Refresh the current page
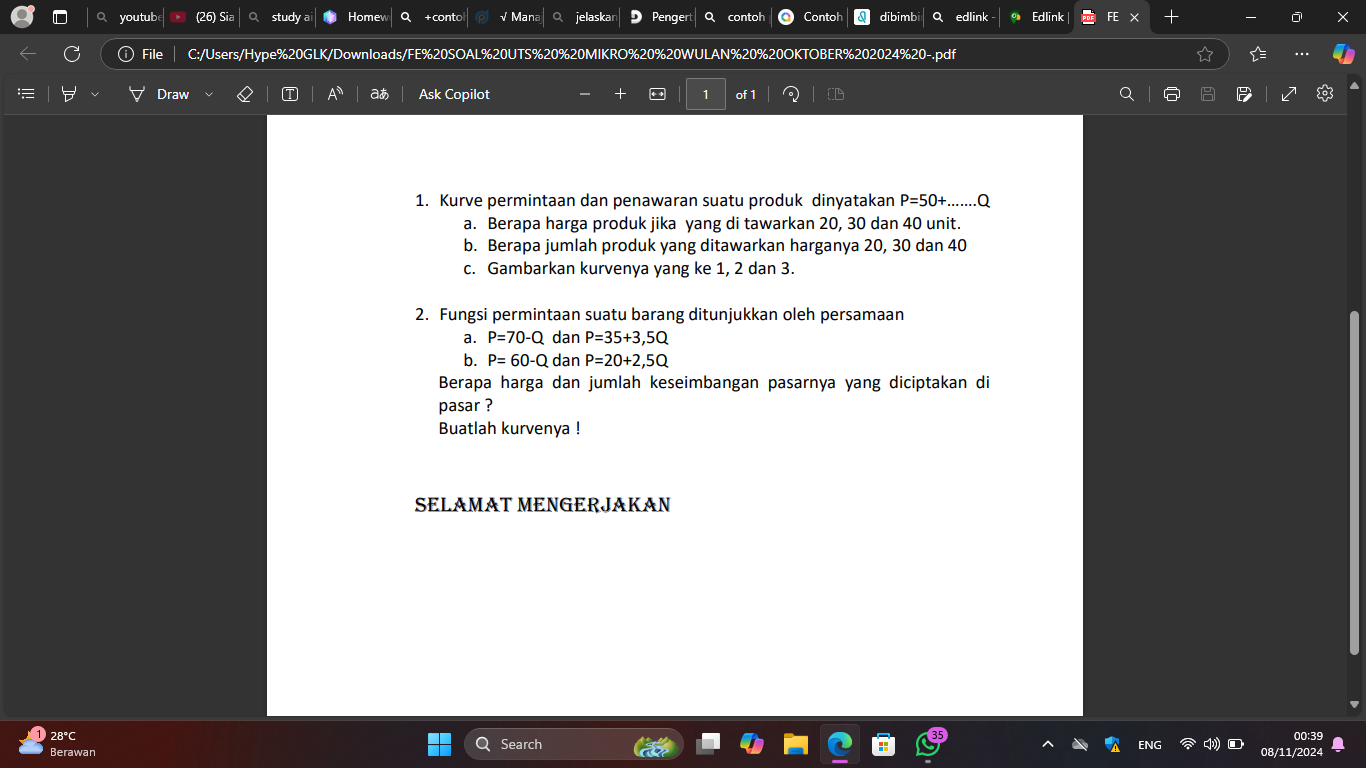The width and height of the screenshot is (1366, 768). pyautogui.click(x=72, y=54)
